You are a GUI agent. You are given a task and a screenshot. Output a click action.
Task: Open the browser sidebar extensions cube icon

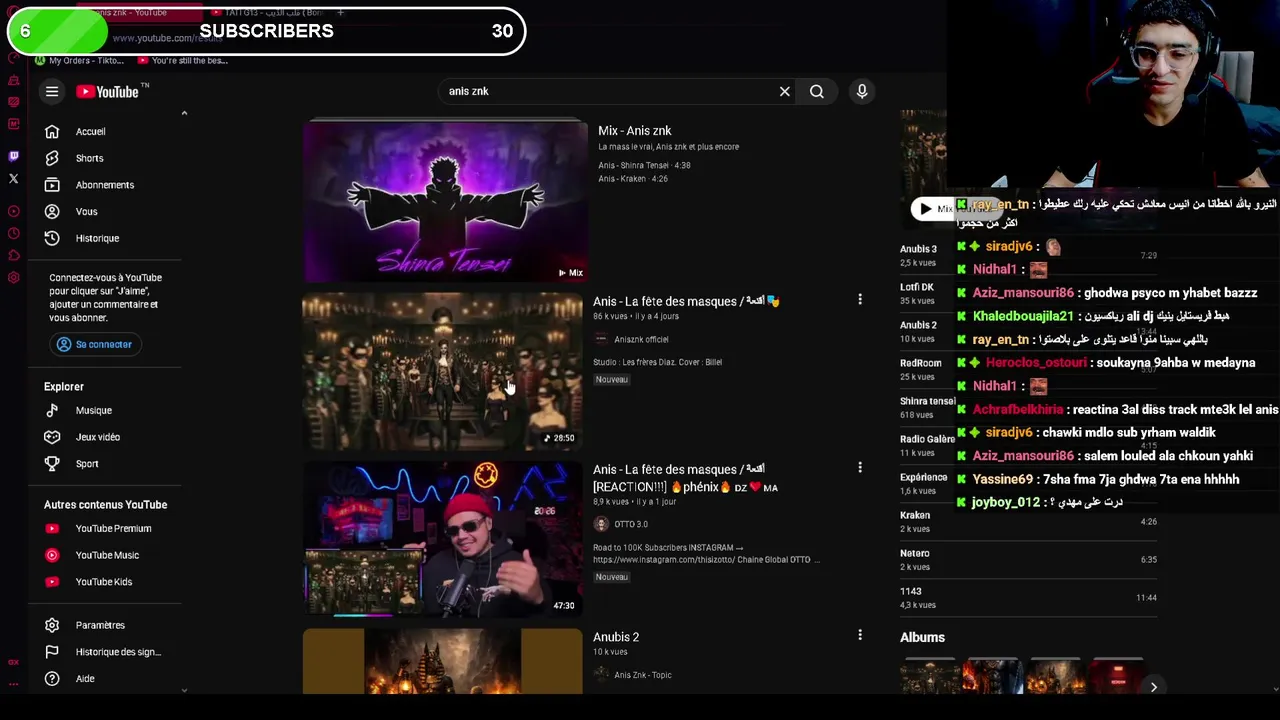point(13,255)
